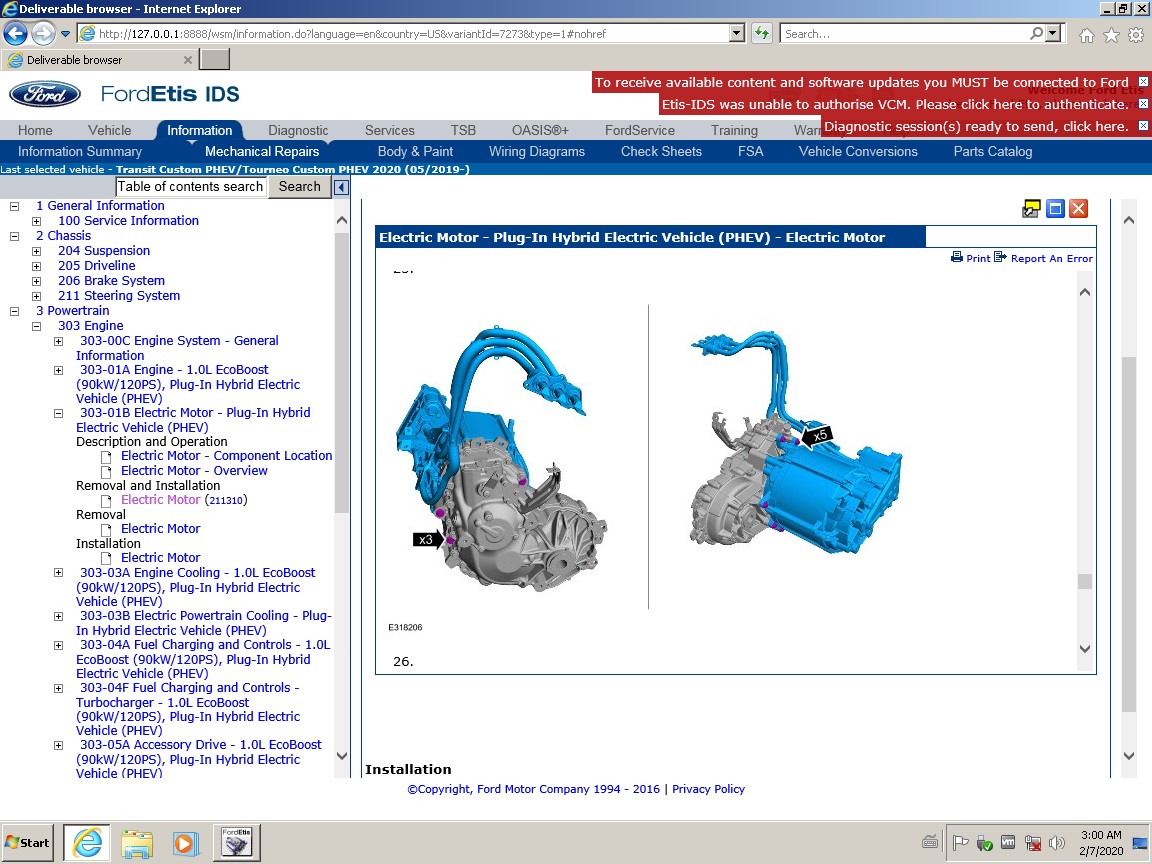
Task: Click the Ford logo in header
Action: click(45, 95)
